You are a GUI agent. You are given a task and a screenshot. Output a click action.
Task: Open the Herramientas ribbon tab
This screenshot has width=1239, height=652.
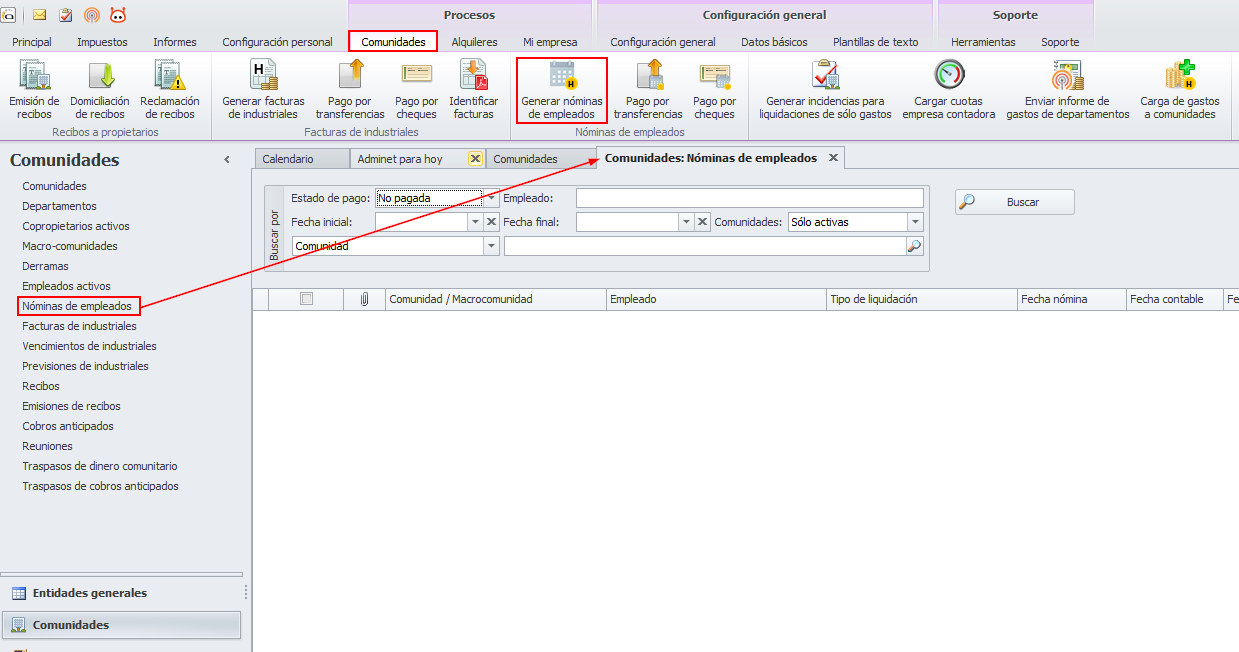click(x=983, y=42)
